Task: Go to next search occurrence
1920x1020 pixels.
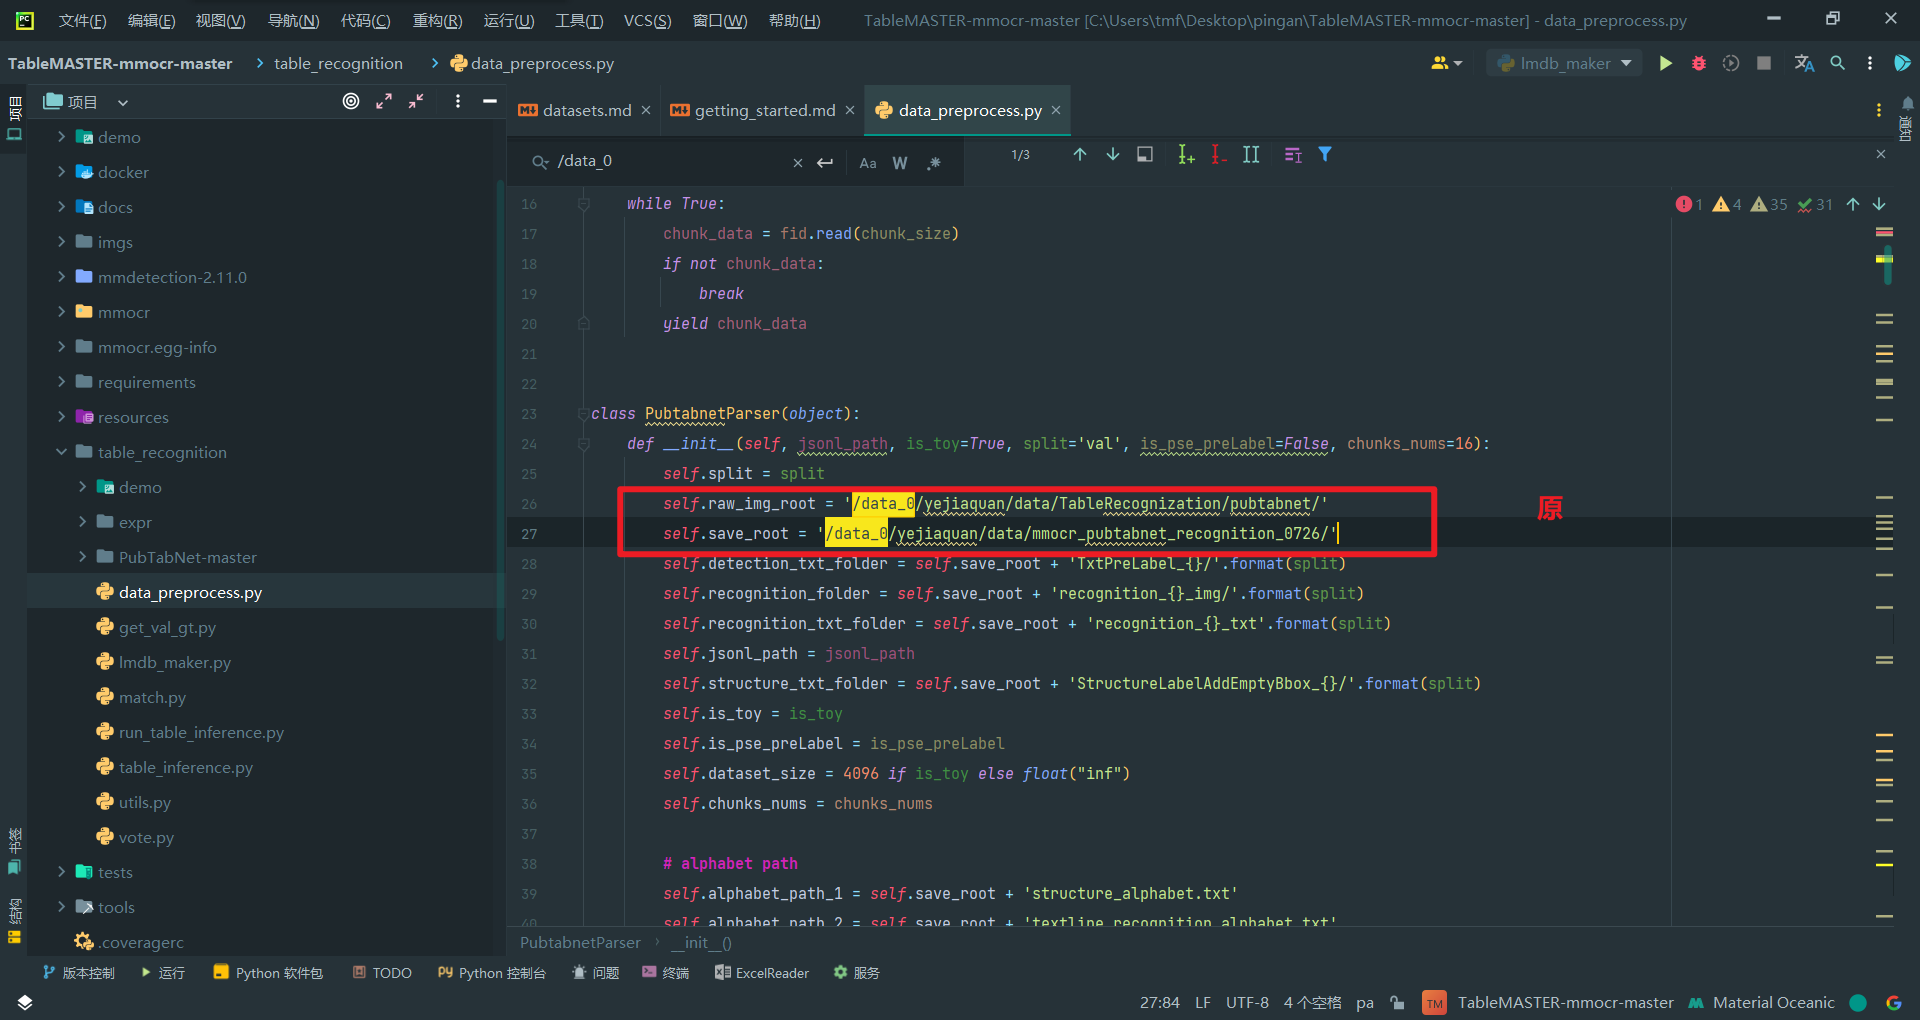Action: pos(1113,155)
